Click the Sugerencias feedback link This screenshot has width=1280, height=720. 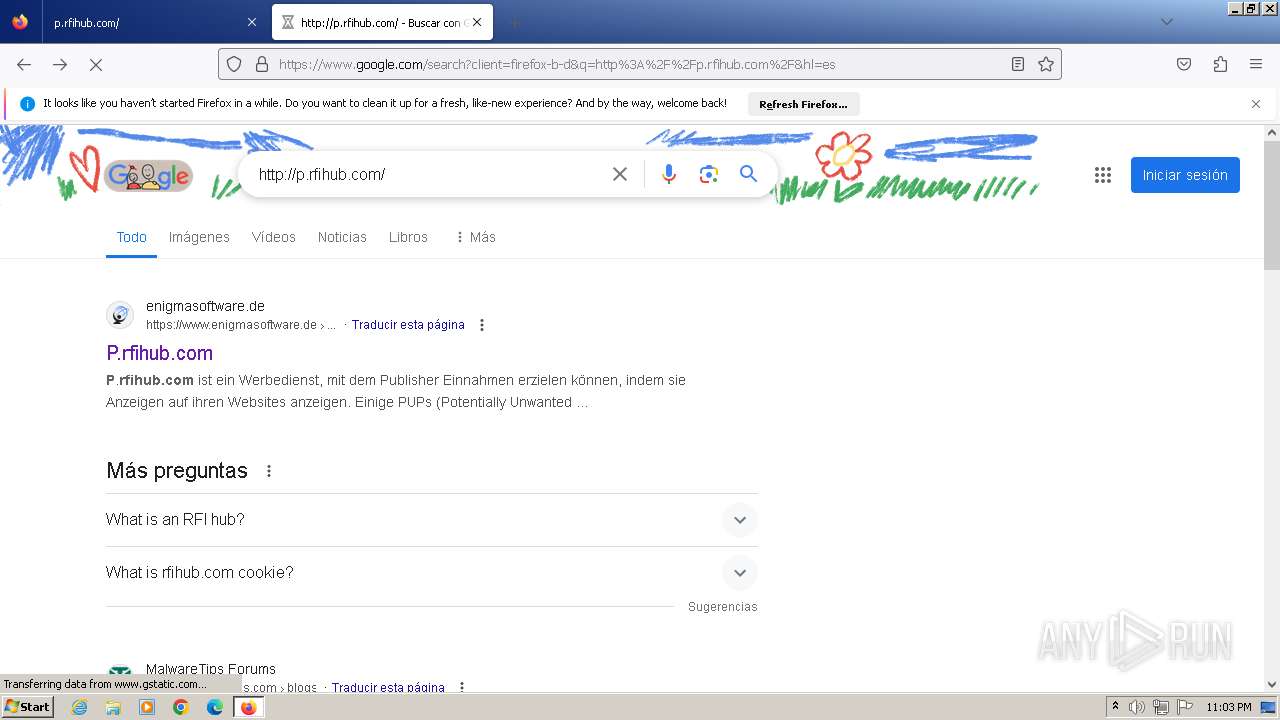coord(723,607)
